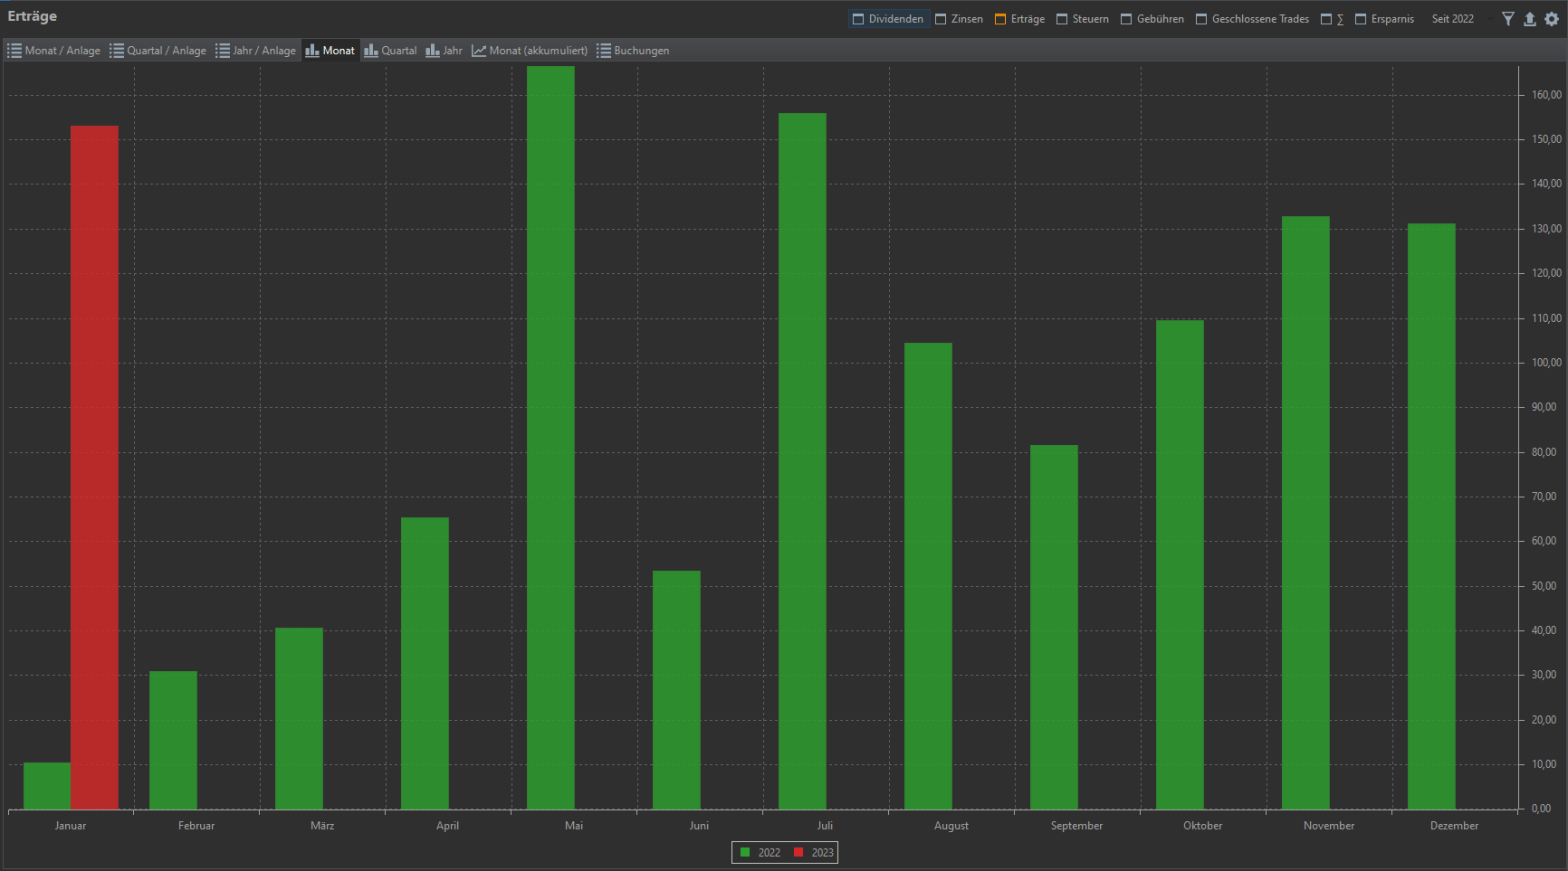Click the green 2022 legend swatch
Viewport: 1568px width, 871px height.
(745, 853)
